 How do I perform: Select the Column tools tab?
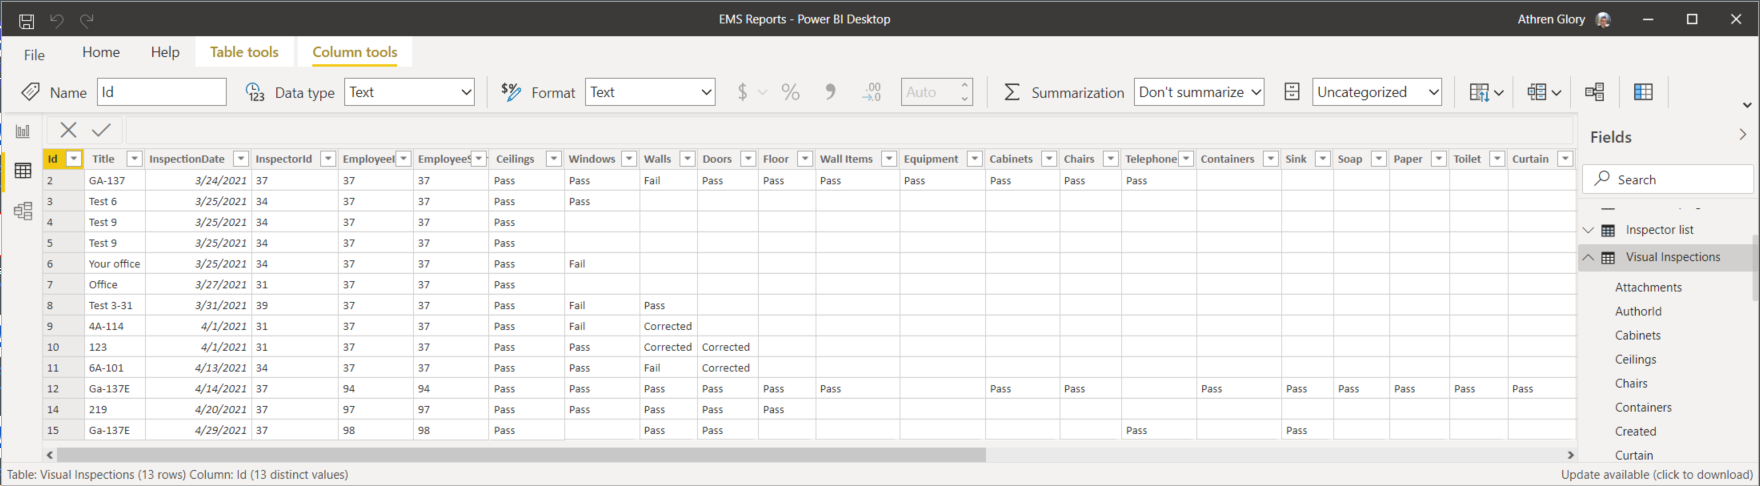[x=355, y=52]
